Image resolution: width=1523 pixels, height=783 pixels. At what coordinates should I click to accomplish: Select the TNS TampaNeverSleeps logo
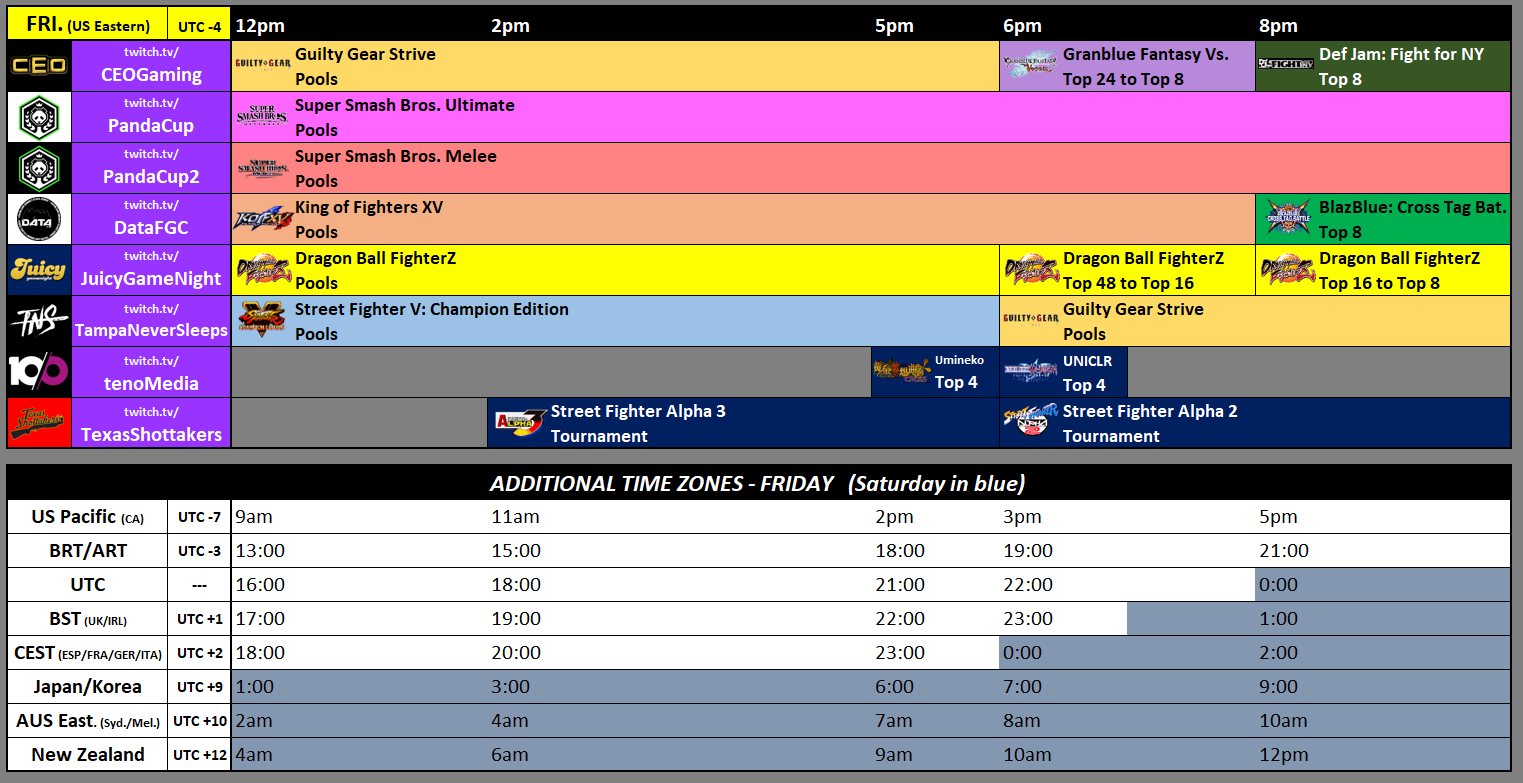39,320
